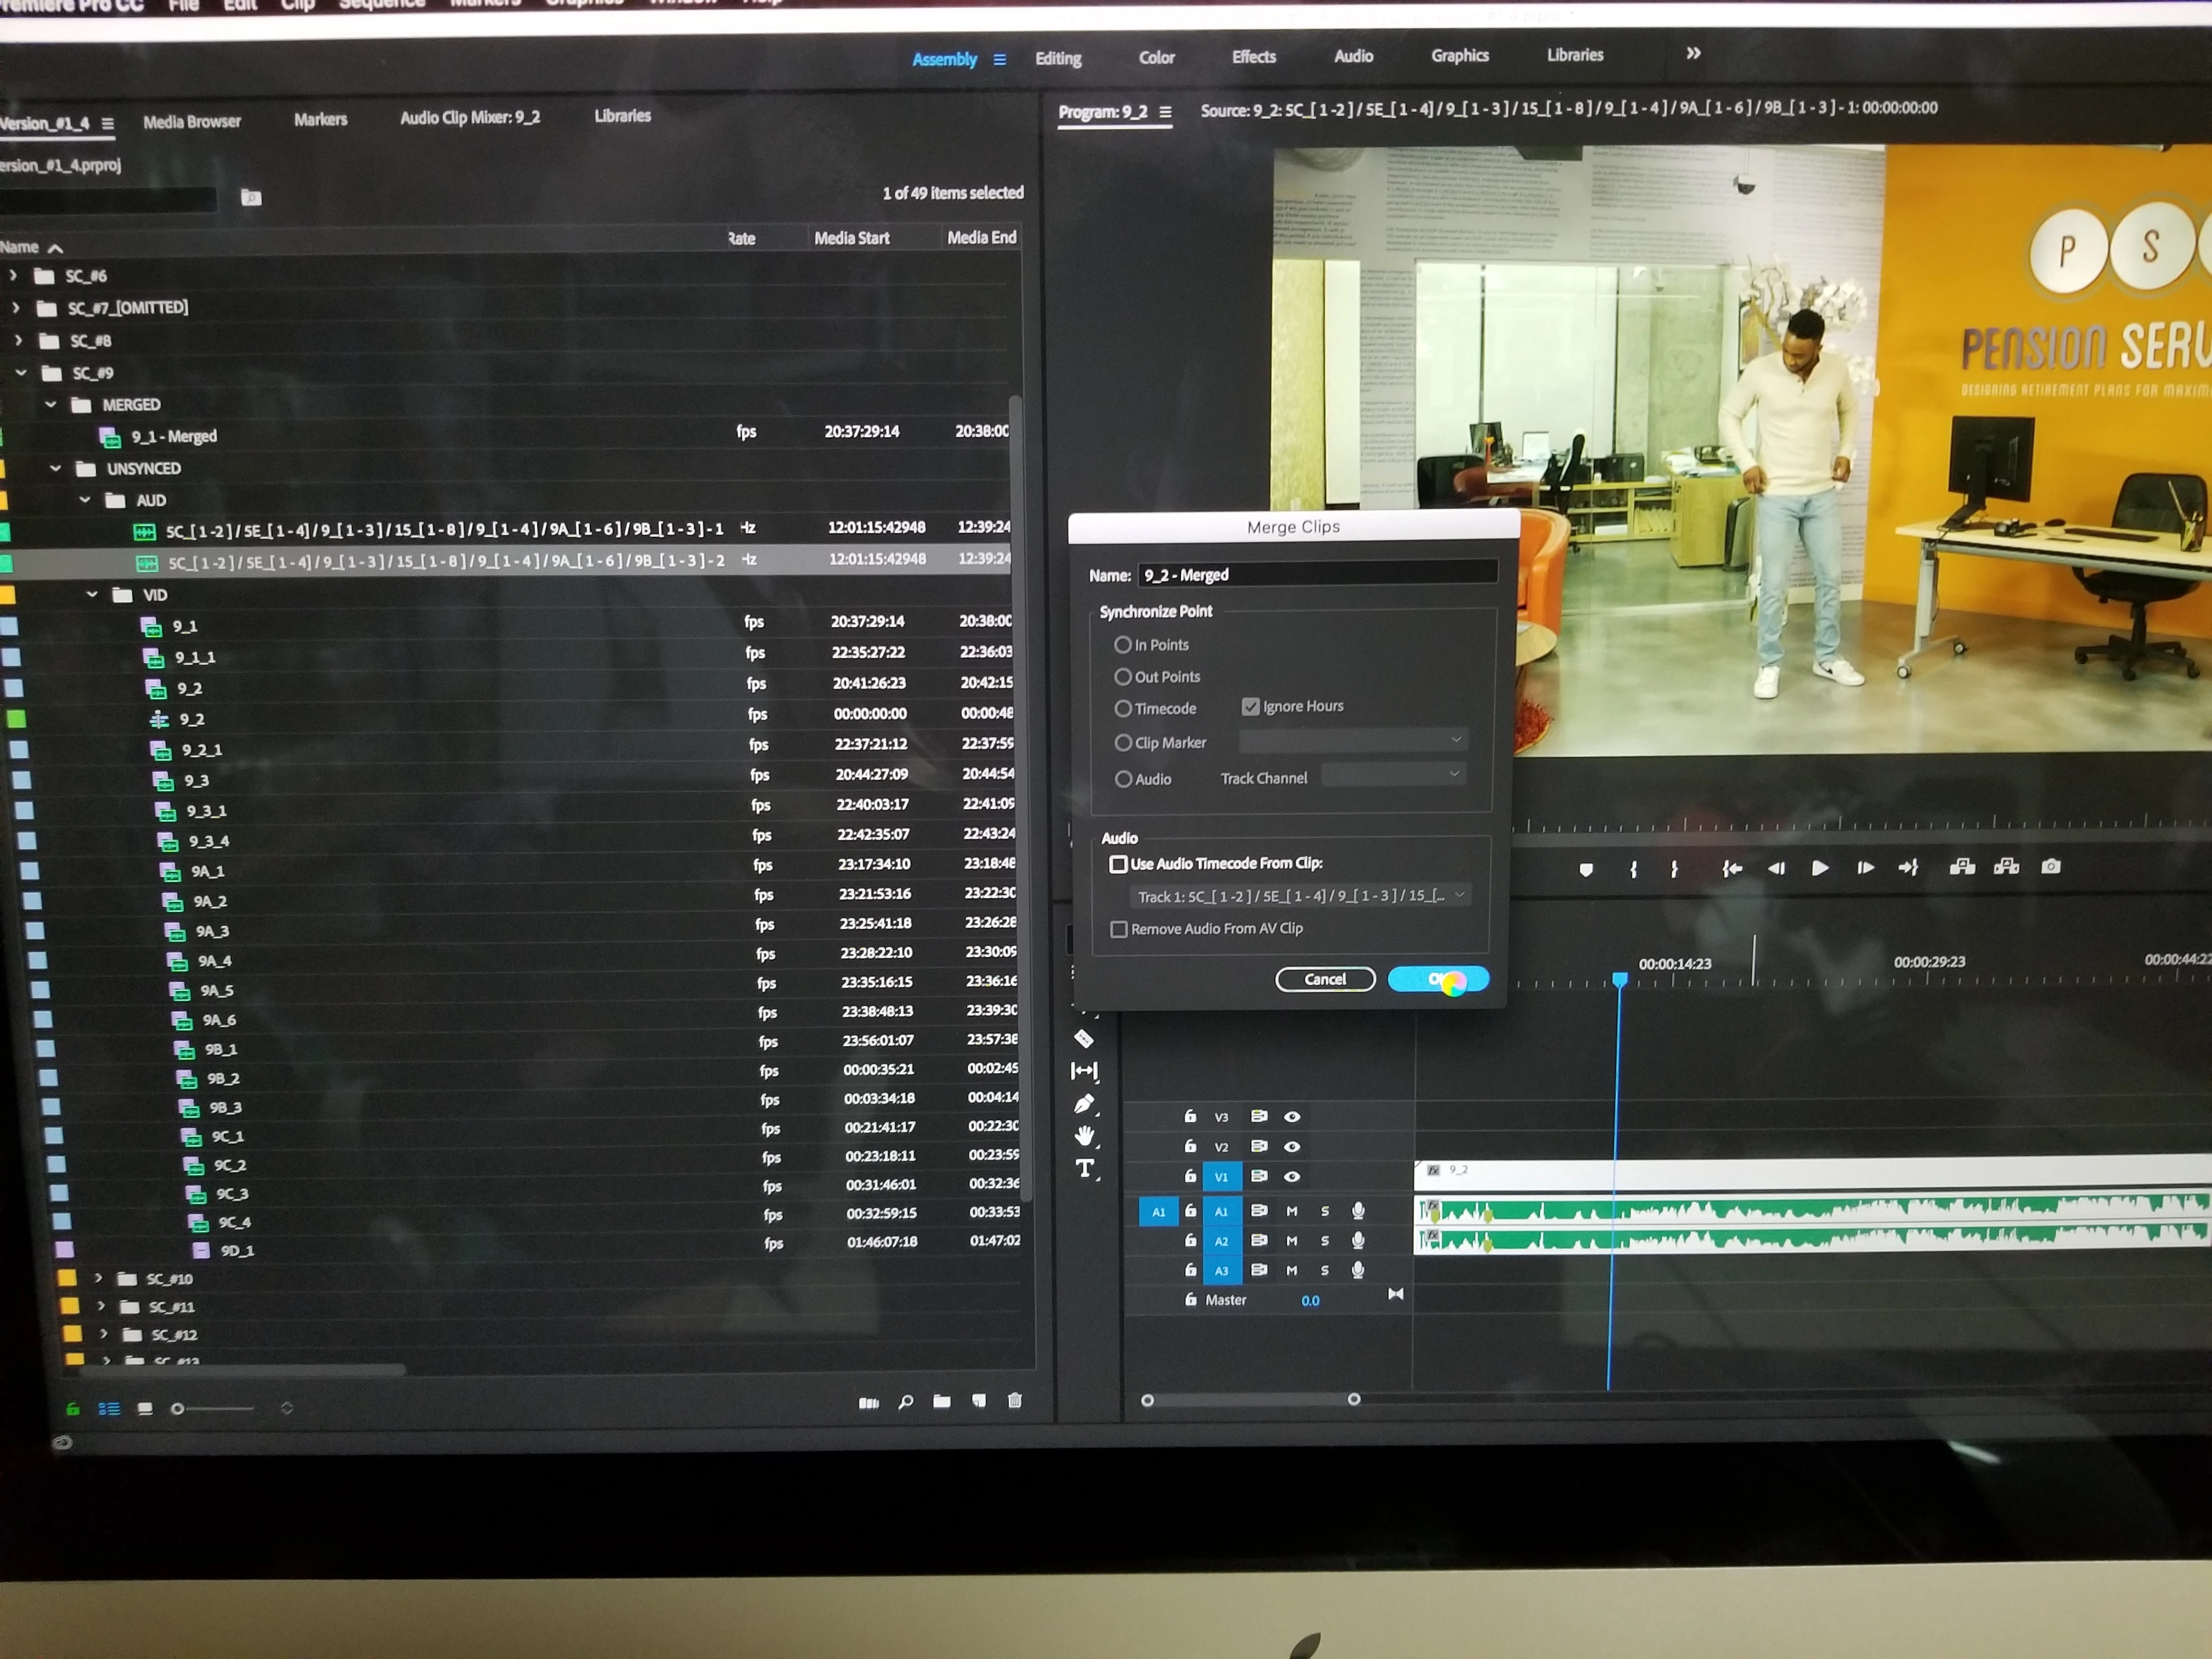Open the Audio Clip Mixer: 9_2 tab
2212x1659 pixels.
point(470,117)
